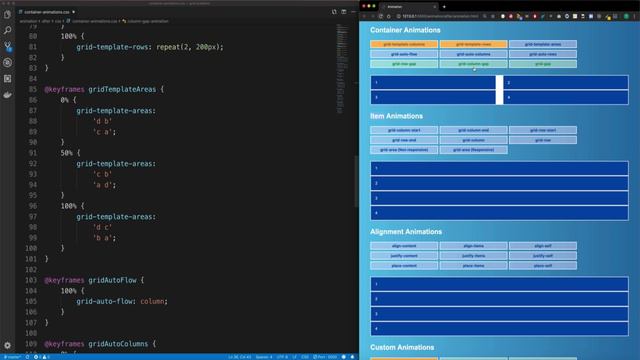Close the Animation browser tab
This screenshot has height=360, width=640.
434,7
